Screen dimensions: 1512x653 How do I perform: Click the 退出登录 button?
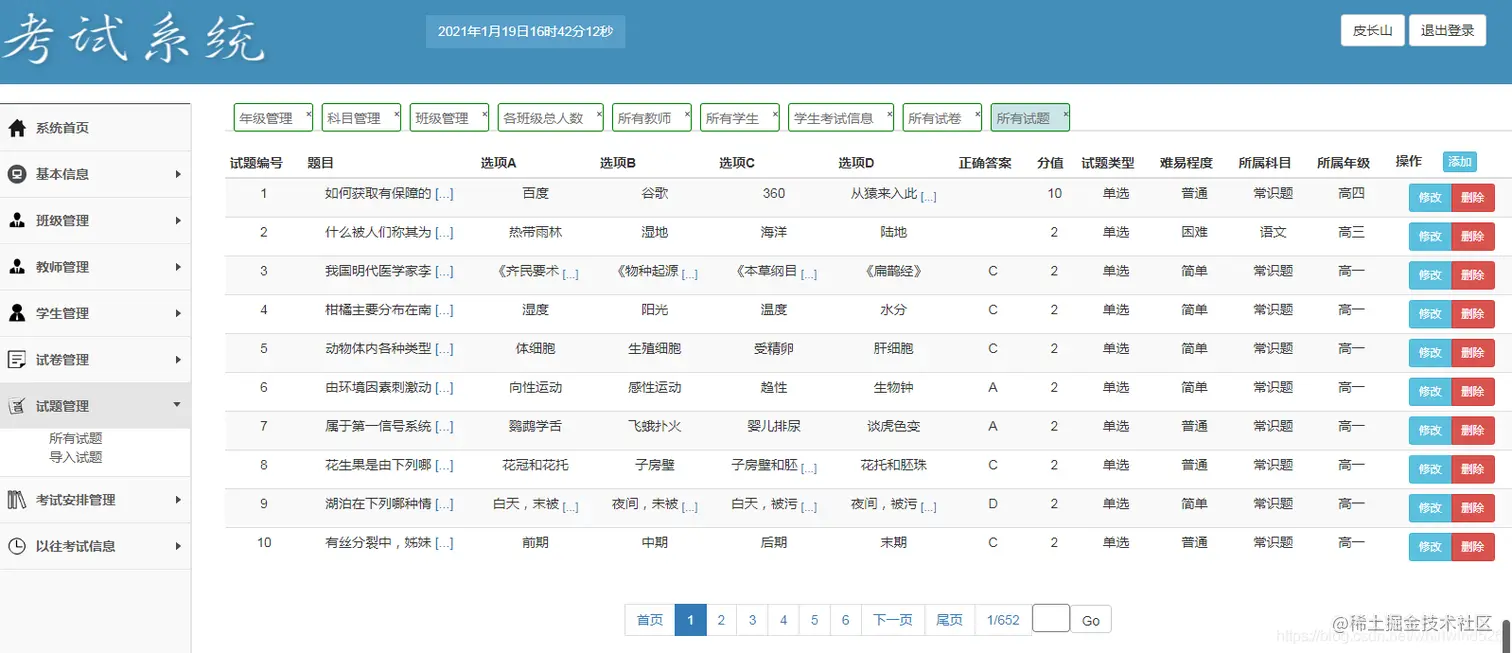[1447, 30]
